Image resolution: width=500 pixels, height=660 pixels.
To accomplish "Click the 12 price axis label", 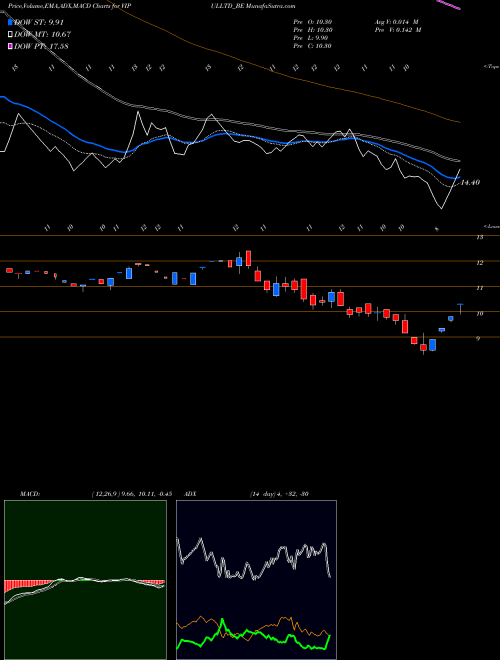I will pyautogui.click(x=479, y=263).
